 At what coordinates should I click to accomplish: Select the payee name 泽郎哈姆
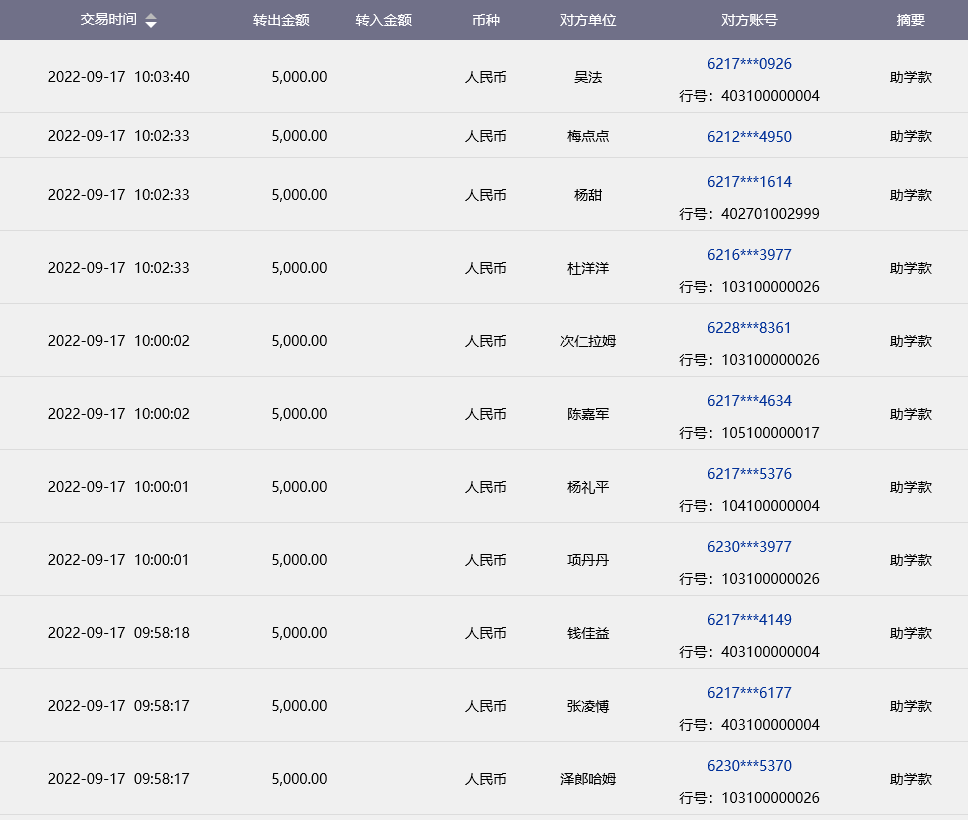(588, 779)
